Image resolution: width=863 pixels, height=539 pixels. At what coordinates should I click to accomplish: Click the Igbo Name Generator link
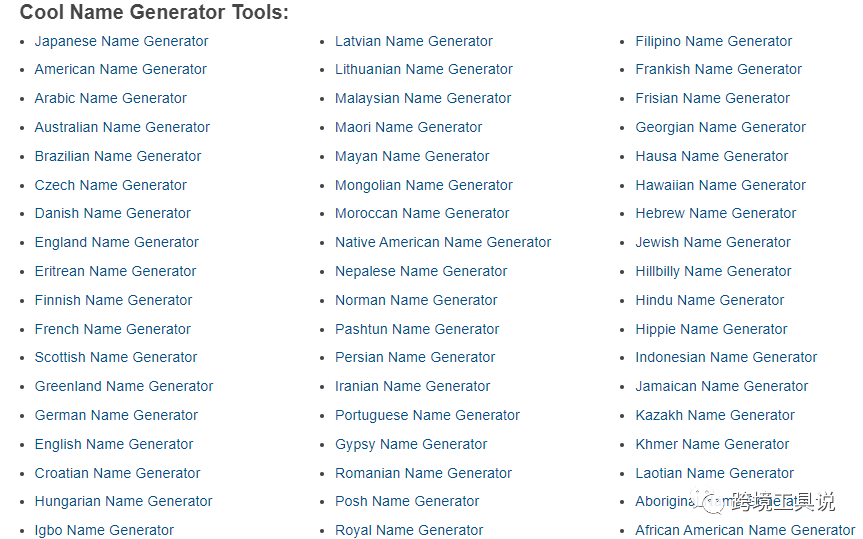[x=104, y=530]
